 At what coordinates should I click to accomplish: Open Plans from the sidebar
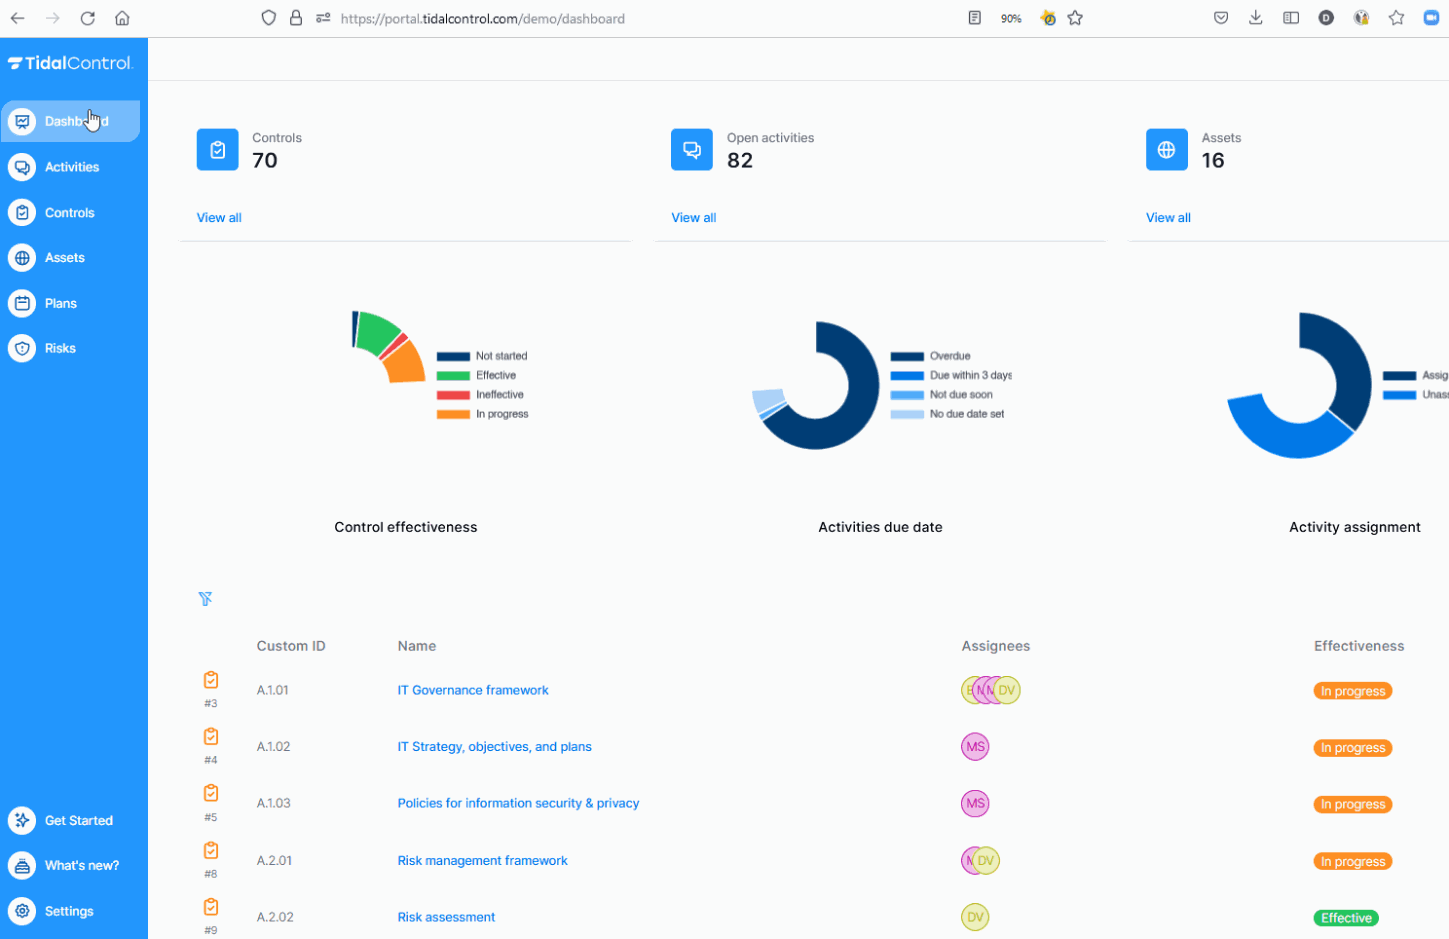[60, 303]
